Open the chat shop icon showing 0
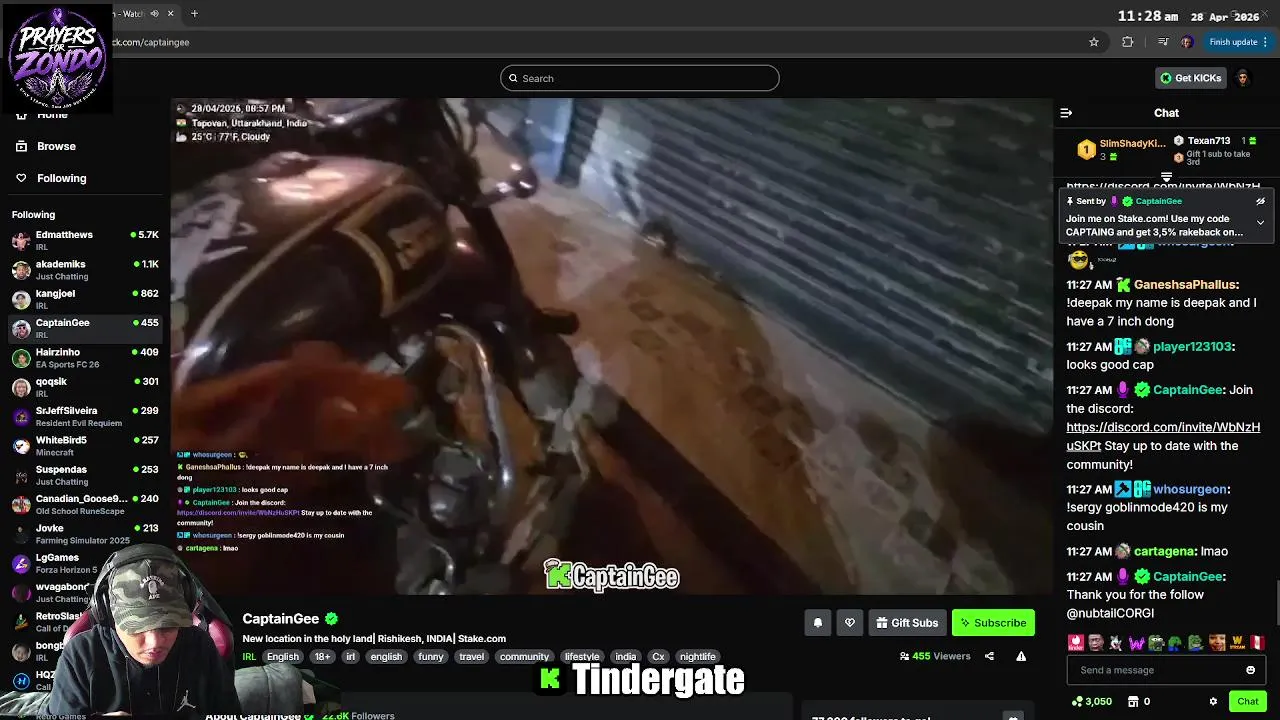 click(x=1139, y=702)
